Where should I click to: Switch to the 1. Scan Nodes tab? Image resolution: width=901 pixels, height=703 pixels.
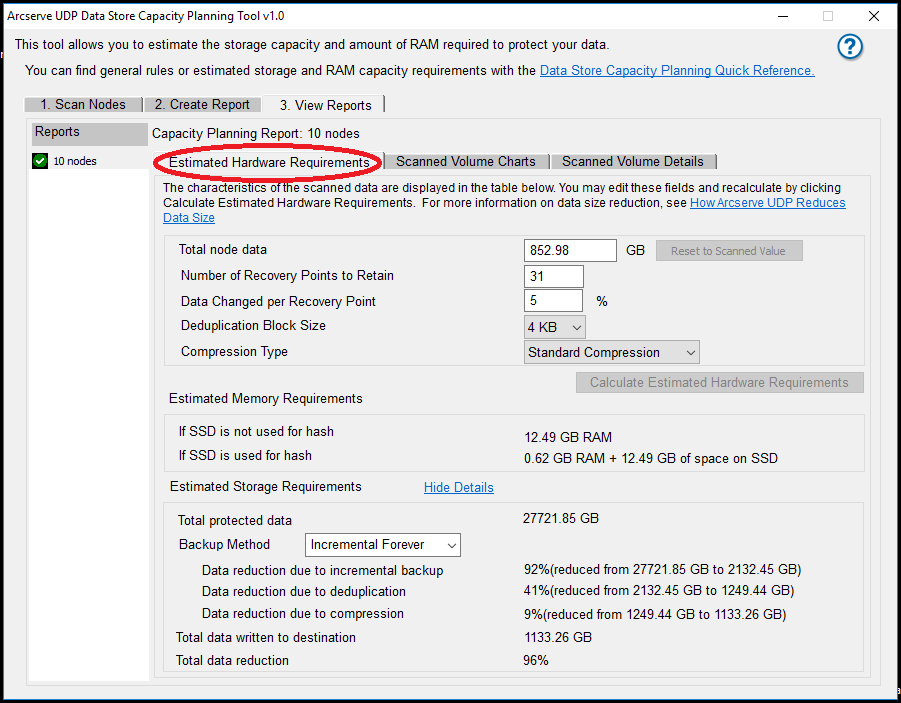(x=83, y=105)
